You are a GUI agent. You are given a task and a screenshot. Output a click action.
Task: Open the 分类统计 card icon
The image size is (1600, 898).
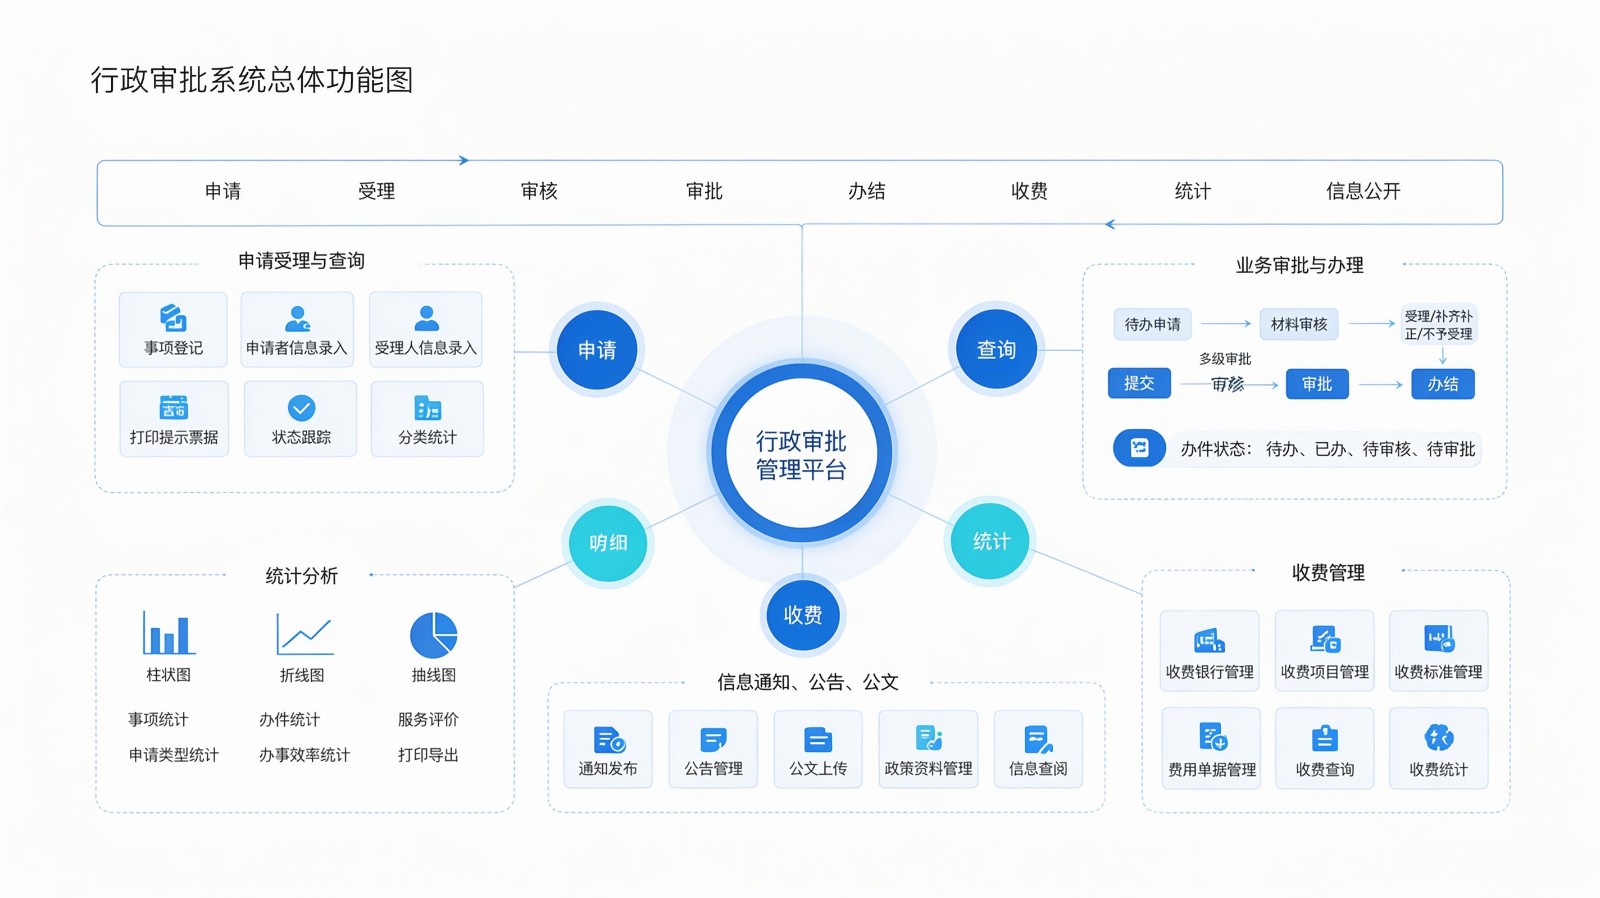[427, 408]
